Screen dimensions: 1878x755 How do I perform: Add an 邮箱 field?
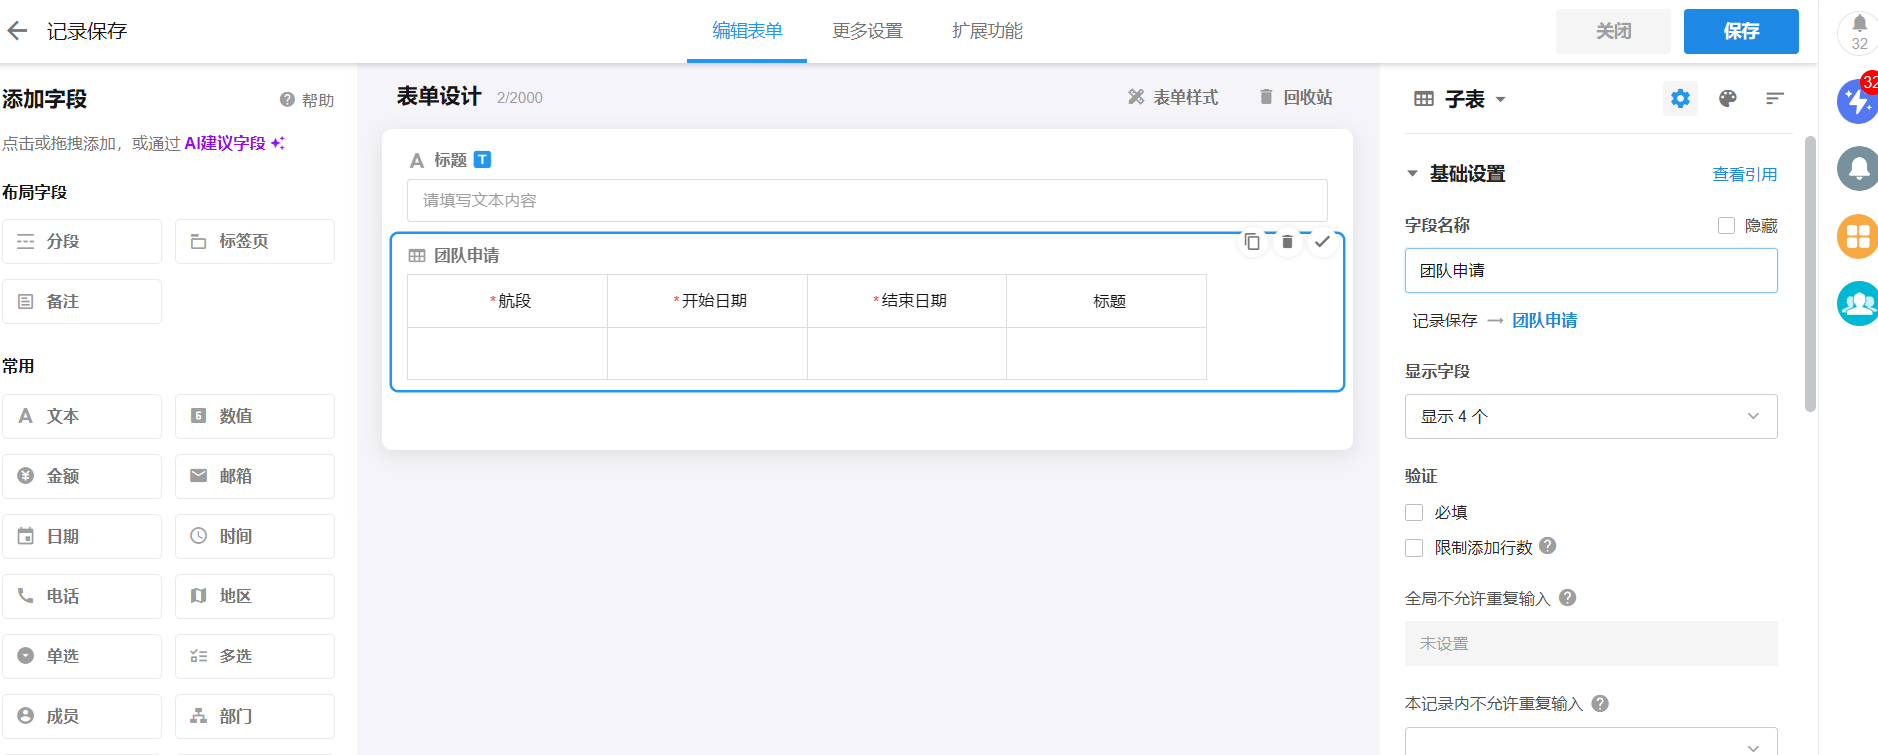[255, 476]
